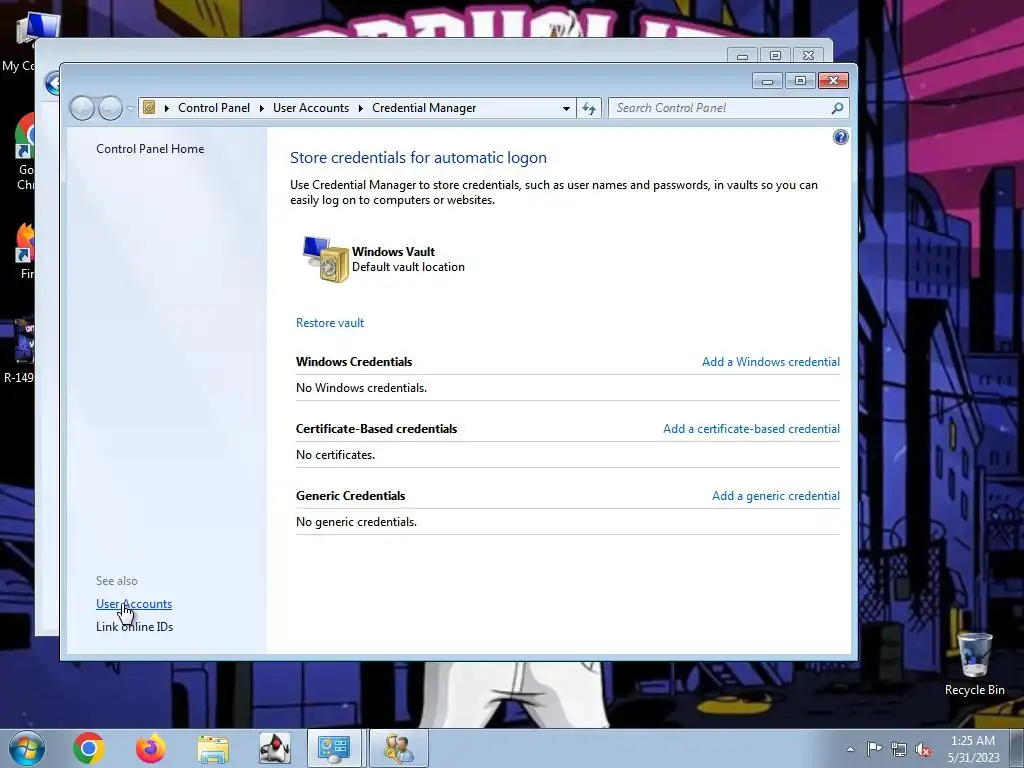Screen dimensions: 1024x768
Task: Open Action Center flag in system tray
Action: click(x=874, y=748)
